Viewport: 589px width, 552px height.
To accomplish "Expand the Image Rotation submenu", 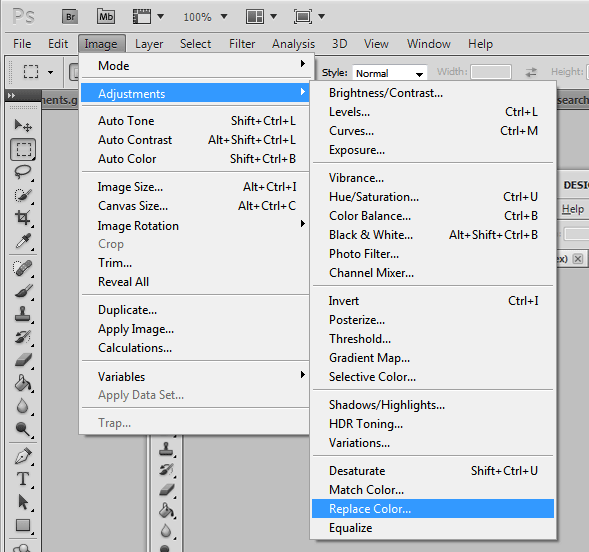I will click(195, 226).
